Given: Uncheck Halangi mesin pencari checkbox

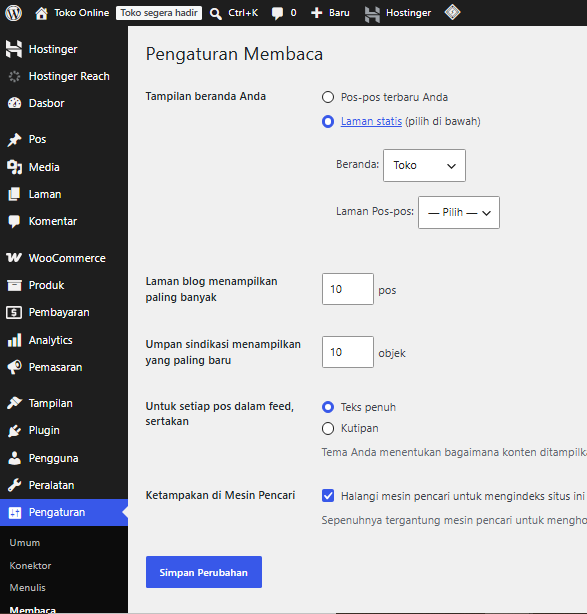Looking at the screenshot, I should point(328,496).
